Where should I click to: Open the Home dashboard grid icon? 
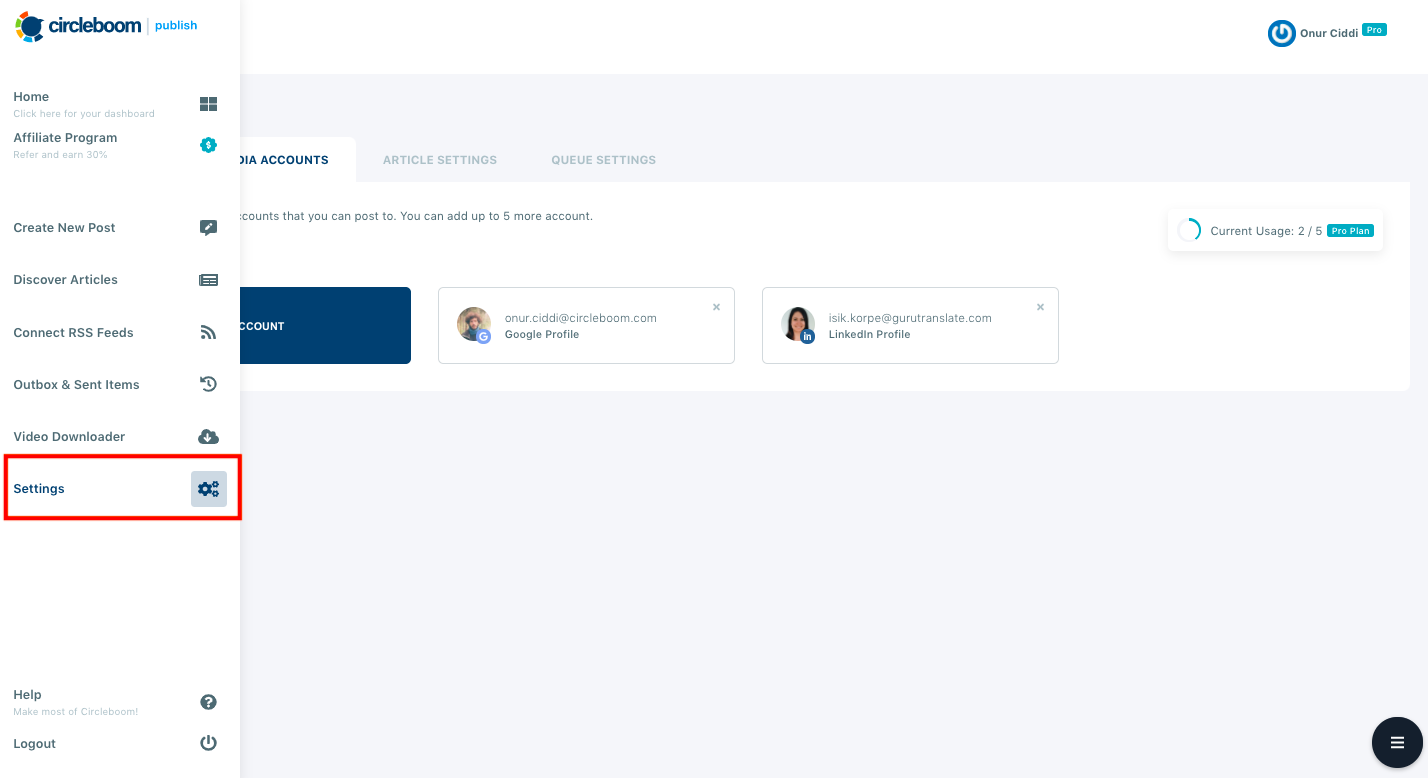coord(208,104)
